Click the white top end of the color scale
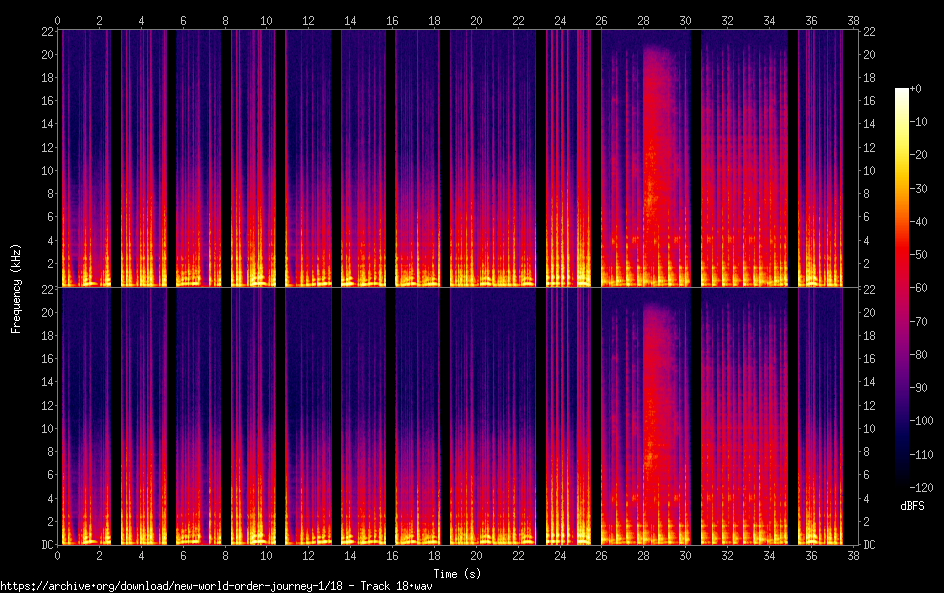 point(902,92)
